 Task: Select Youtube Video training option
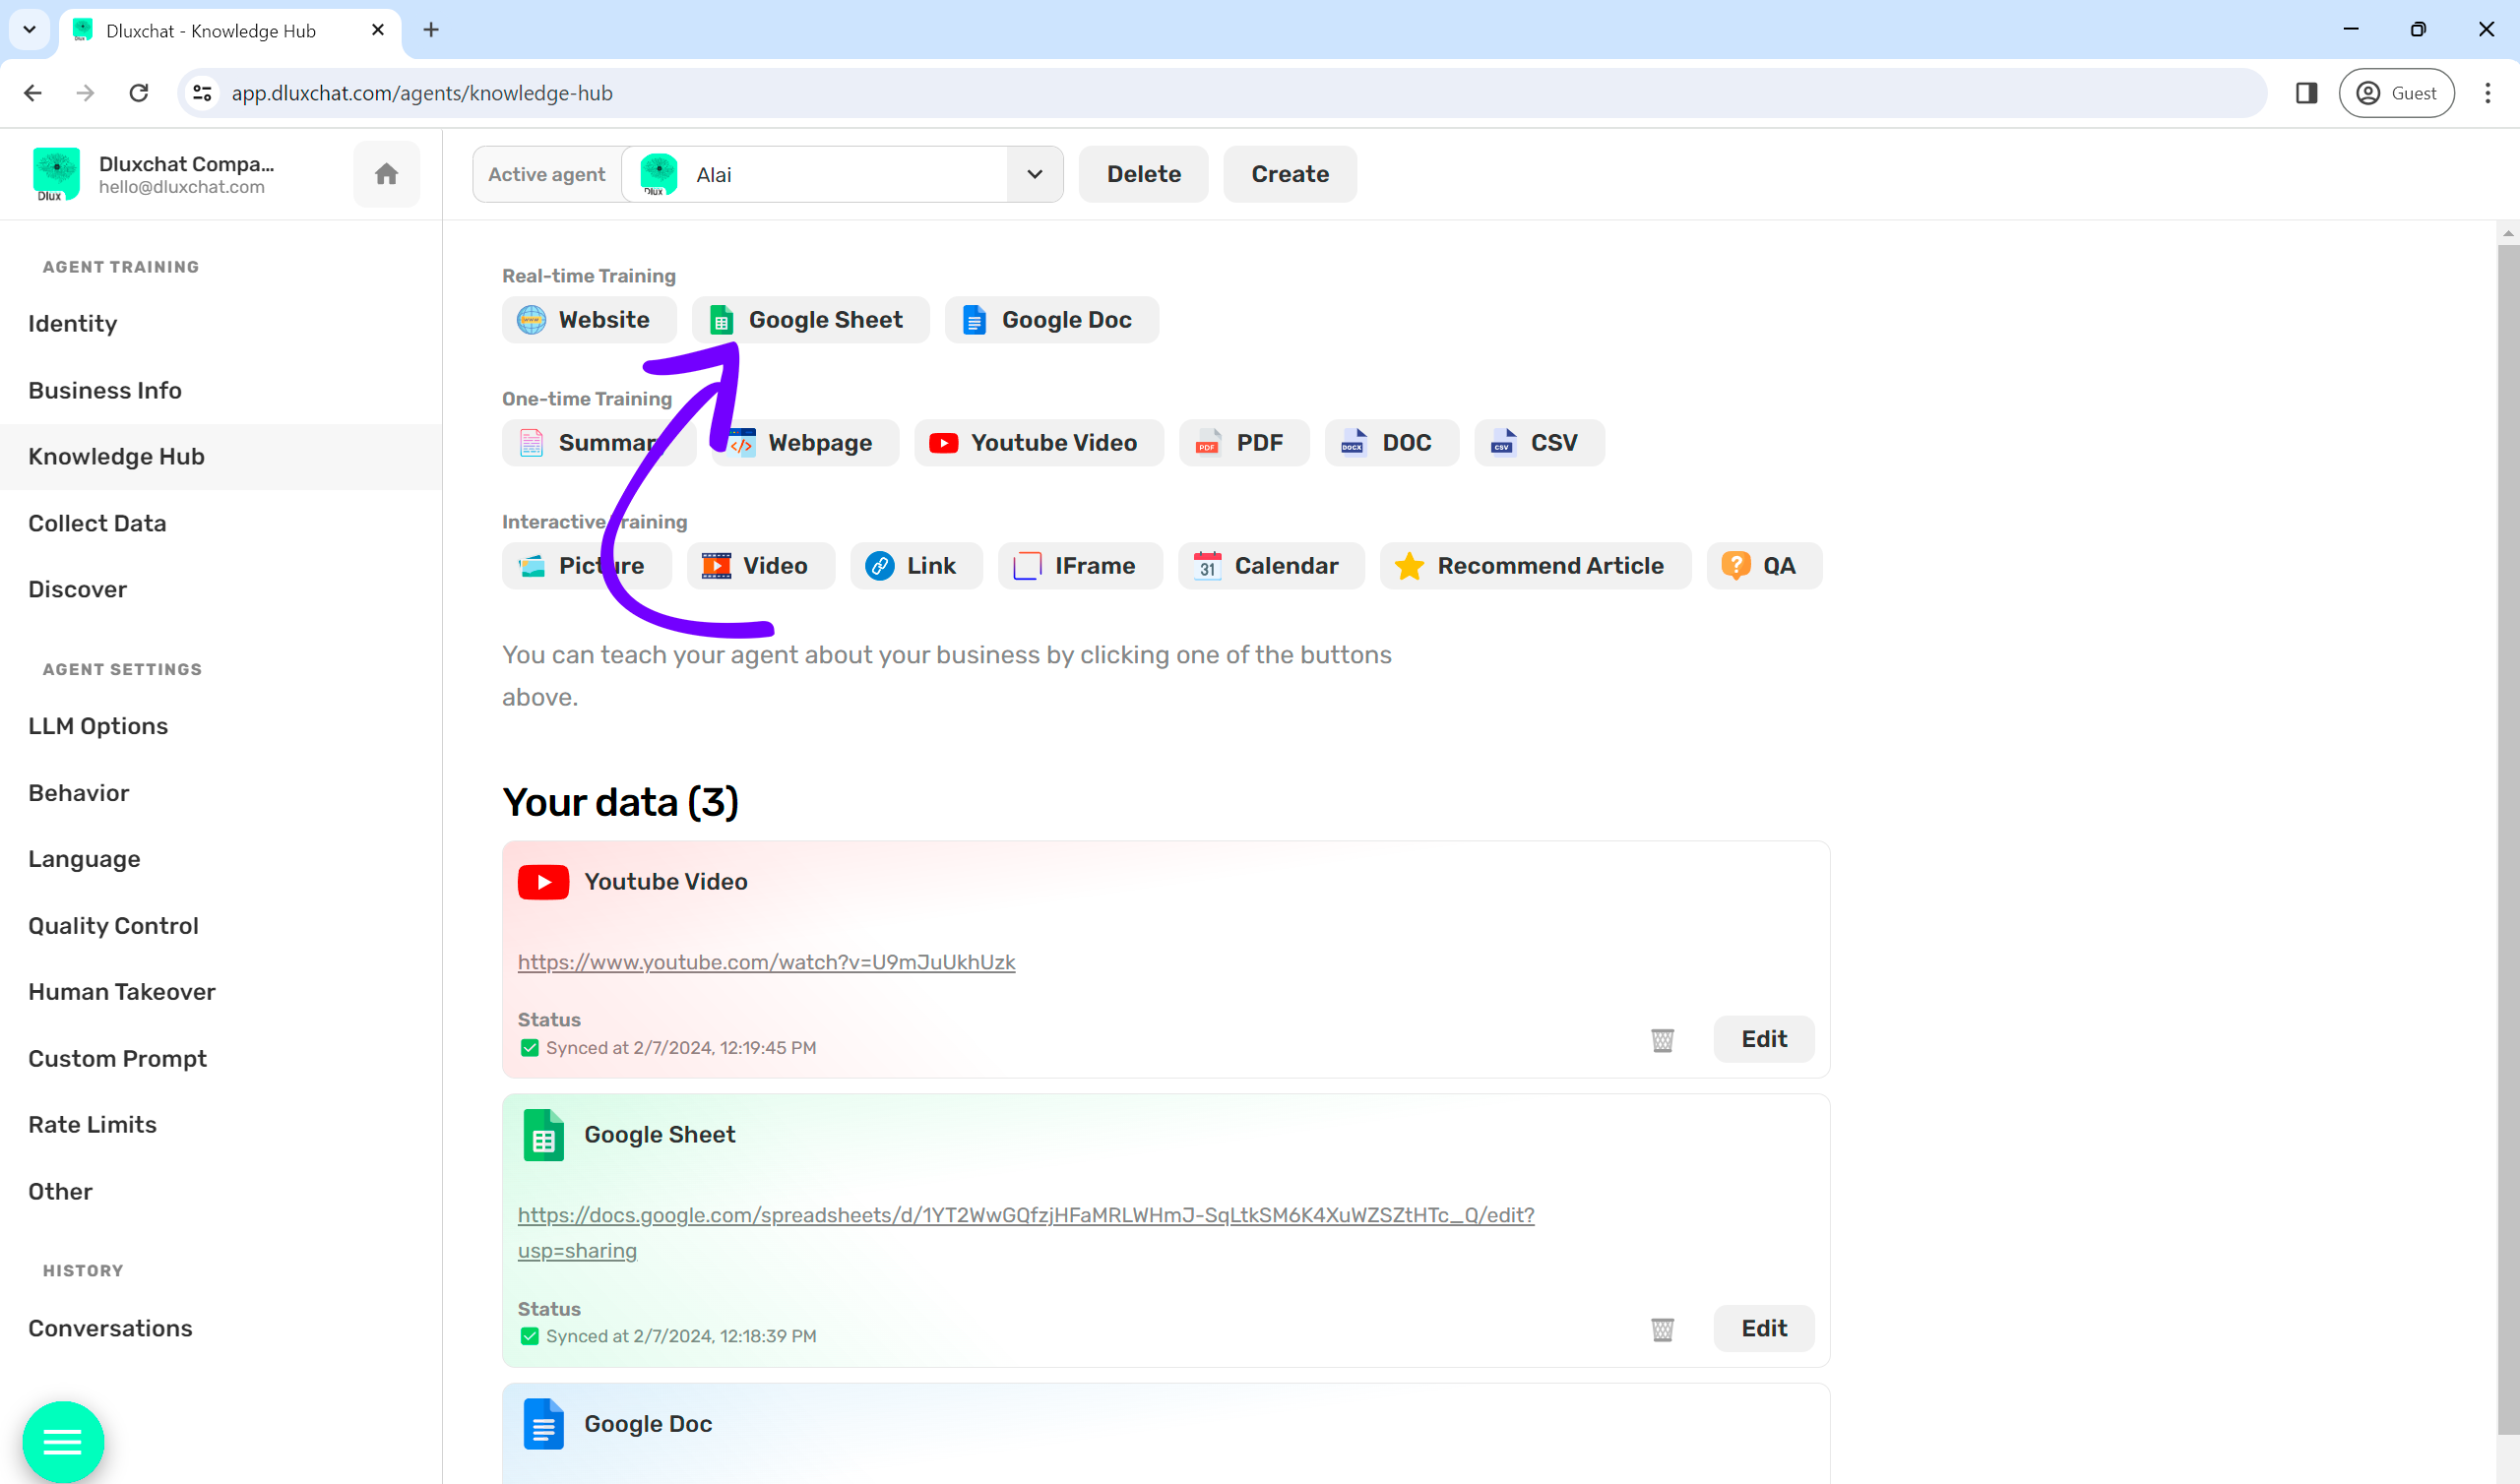[x=1038, y=443]
